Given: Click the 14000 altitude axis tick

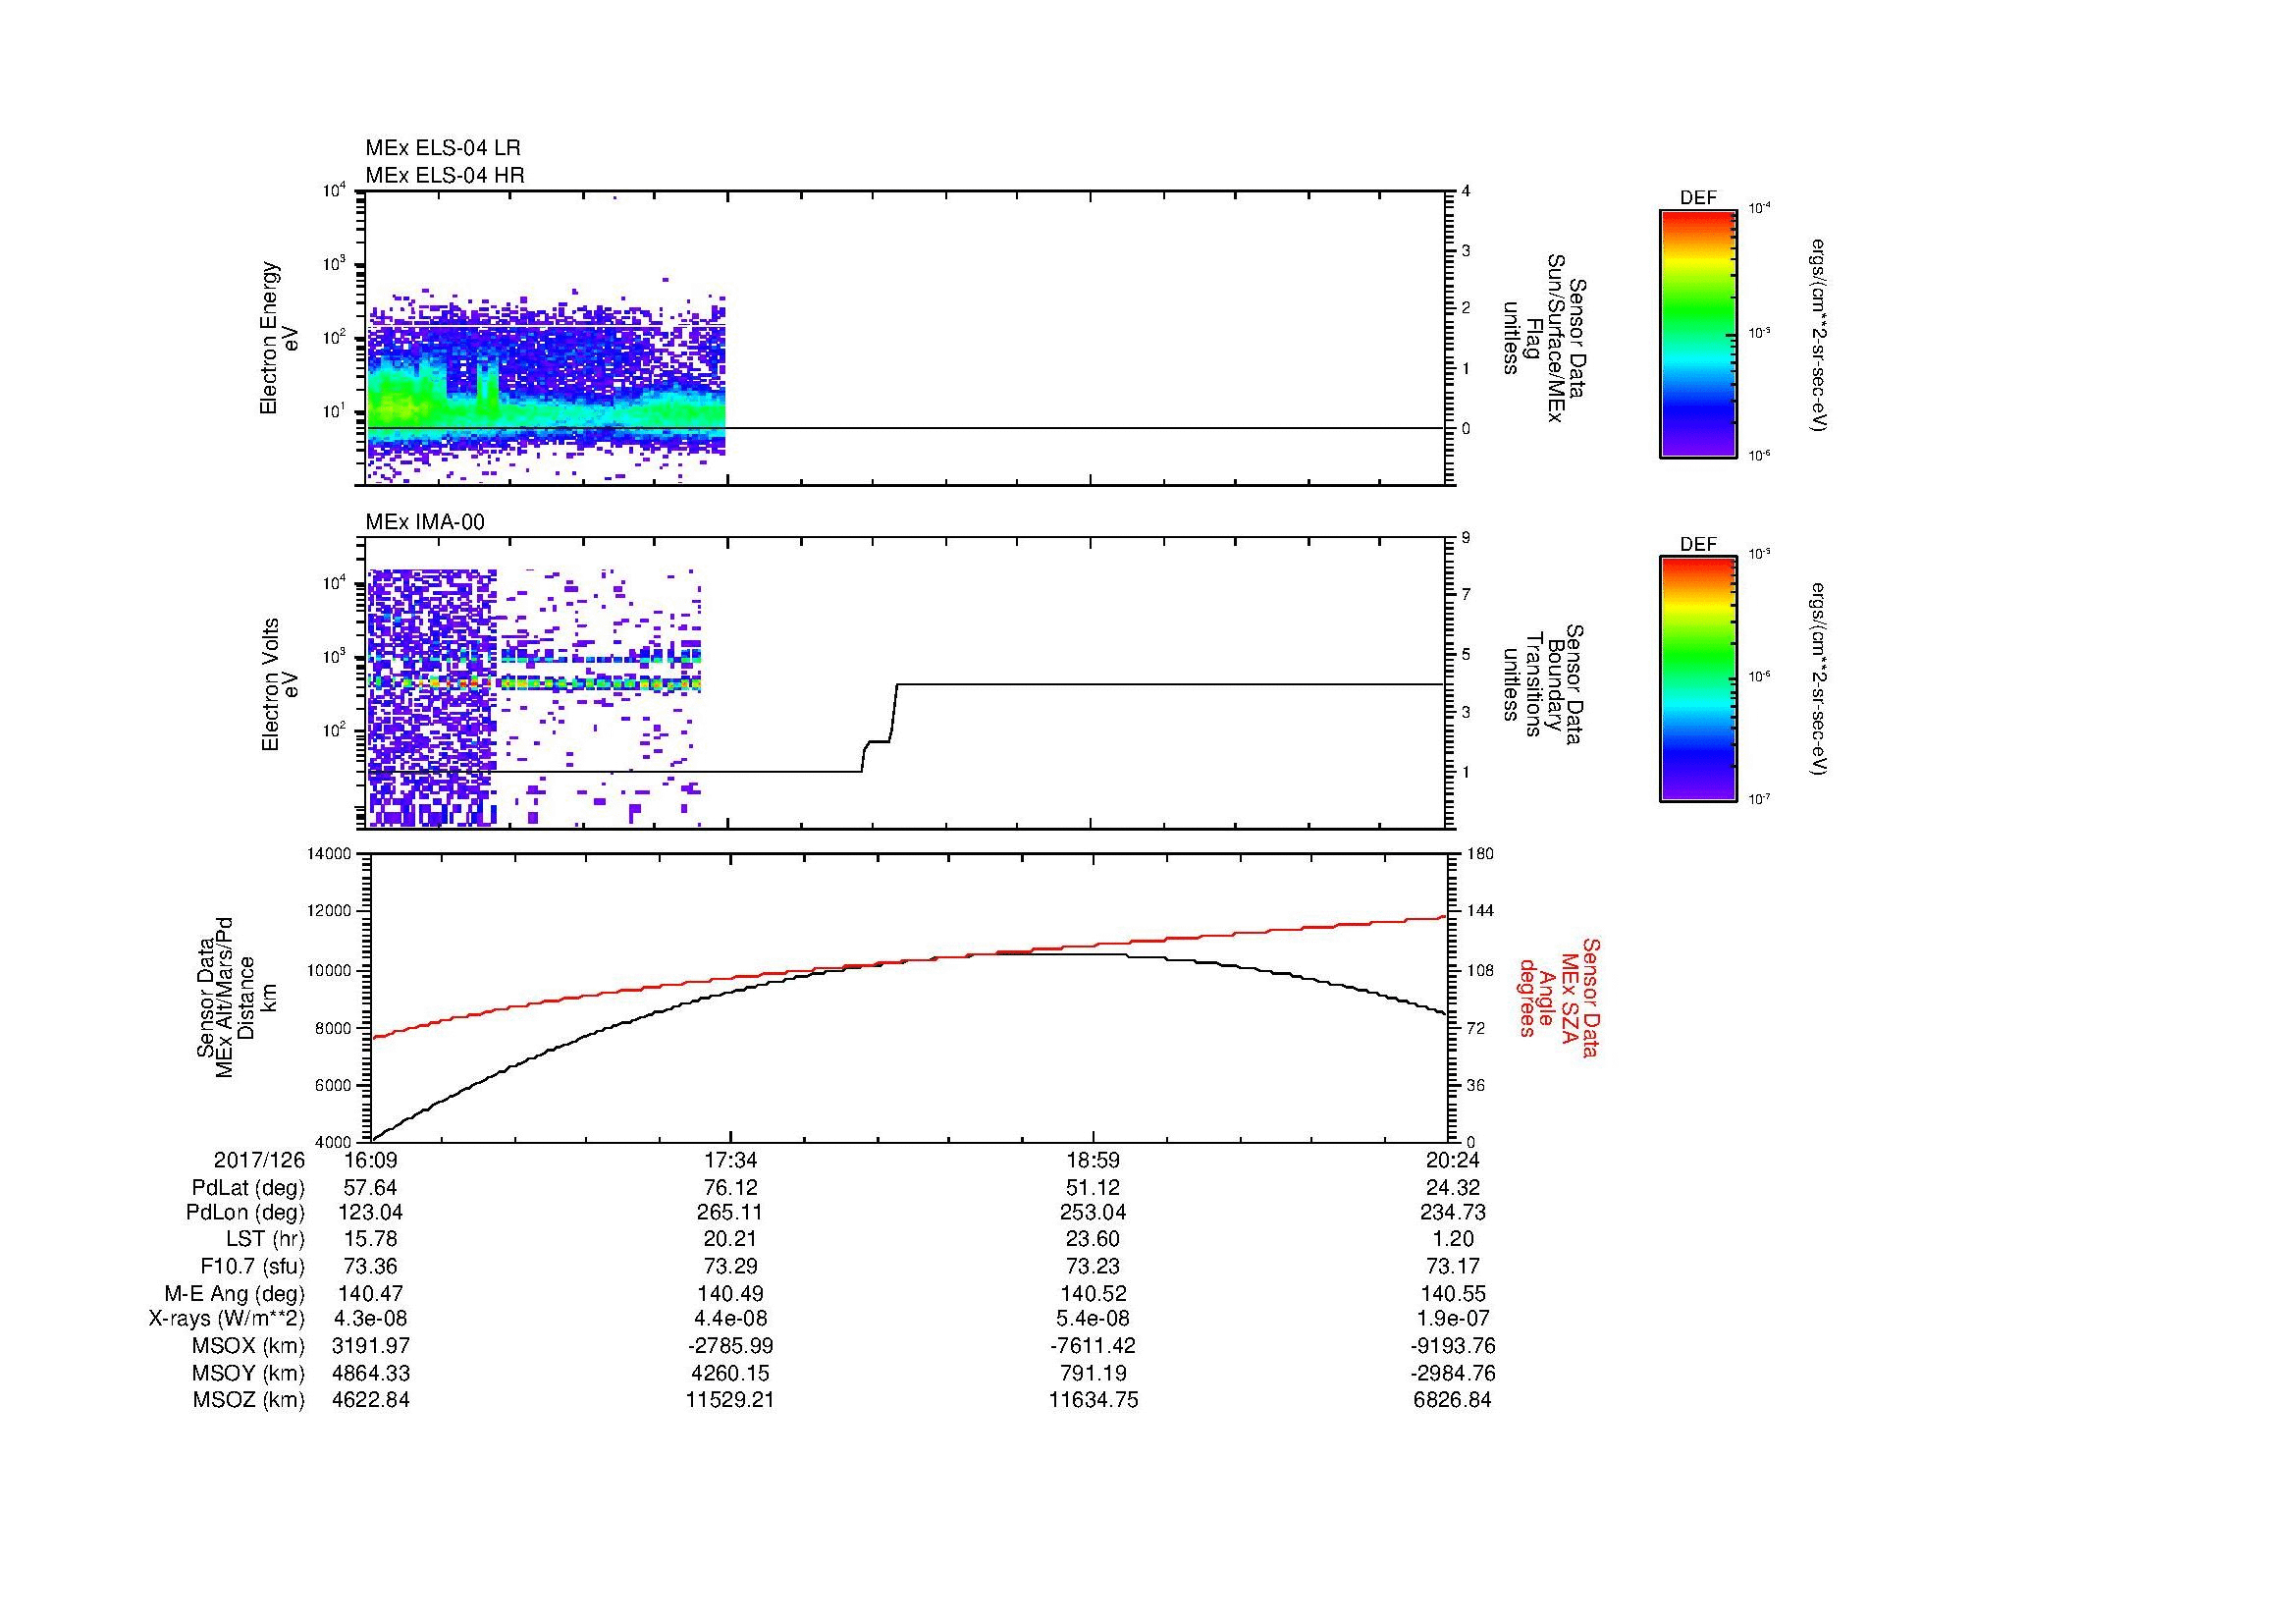Looking at the screenshot, I should coord(329,853).
